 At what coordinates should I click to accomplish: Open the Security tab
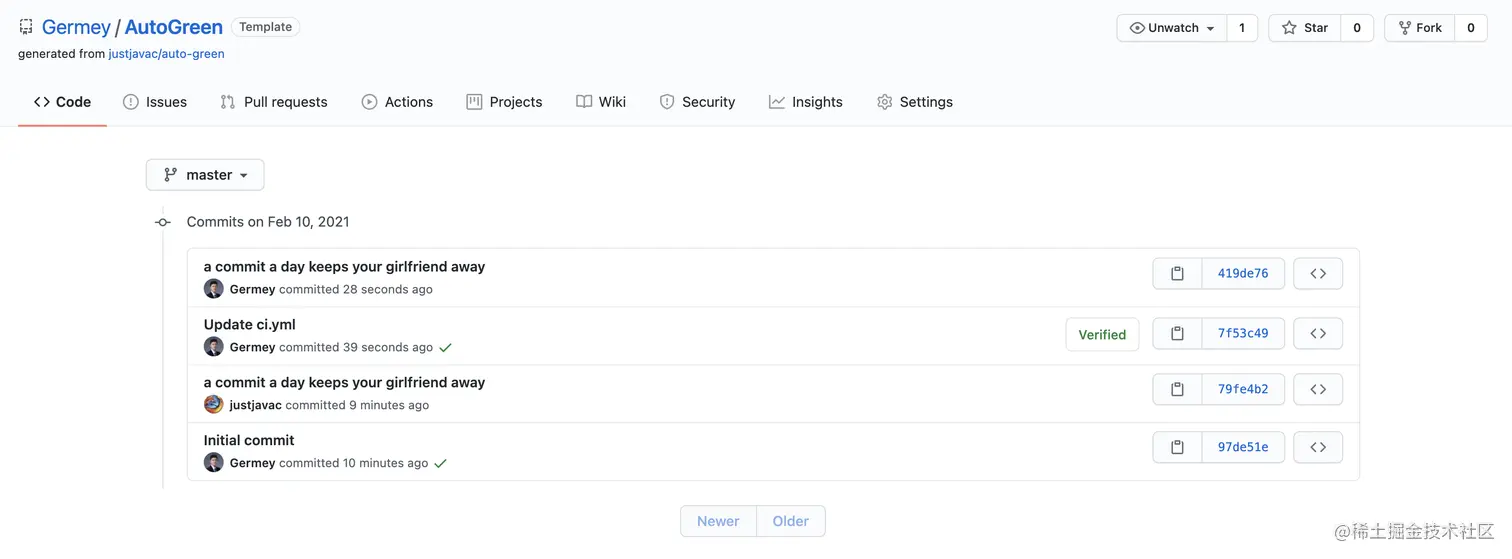pyautogui.click(x=697, y=102)
